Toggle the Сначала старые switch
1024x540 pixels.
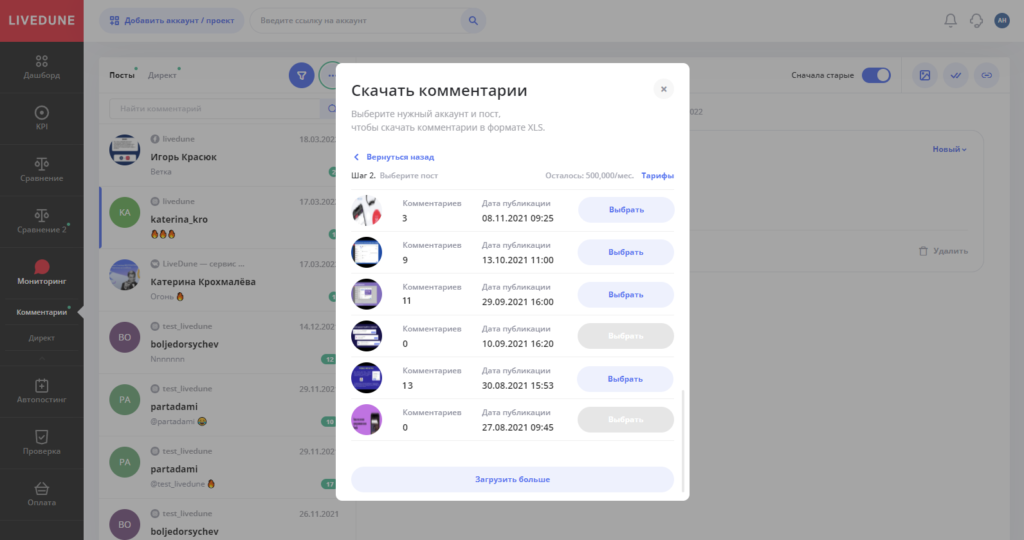point(876,75)
